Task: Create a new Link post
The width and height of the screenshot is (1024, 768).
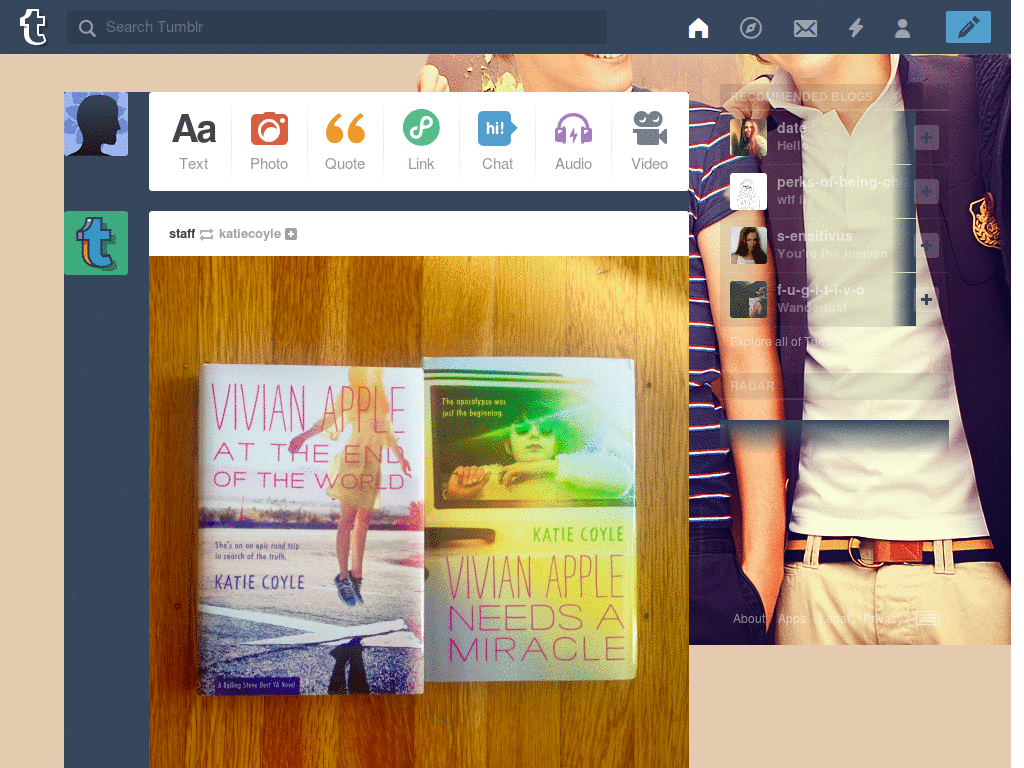Action: (x=421, y=141)
